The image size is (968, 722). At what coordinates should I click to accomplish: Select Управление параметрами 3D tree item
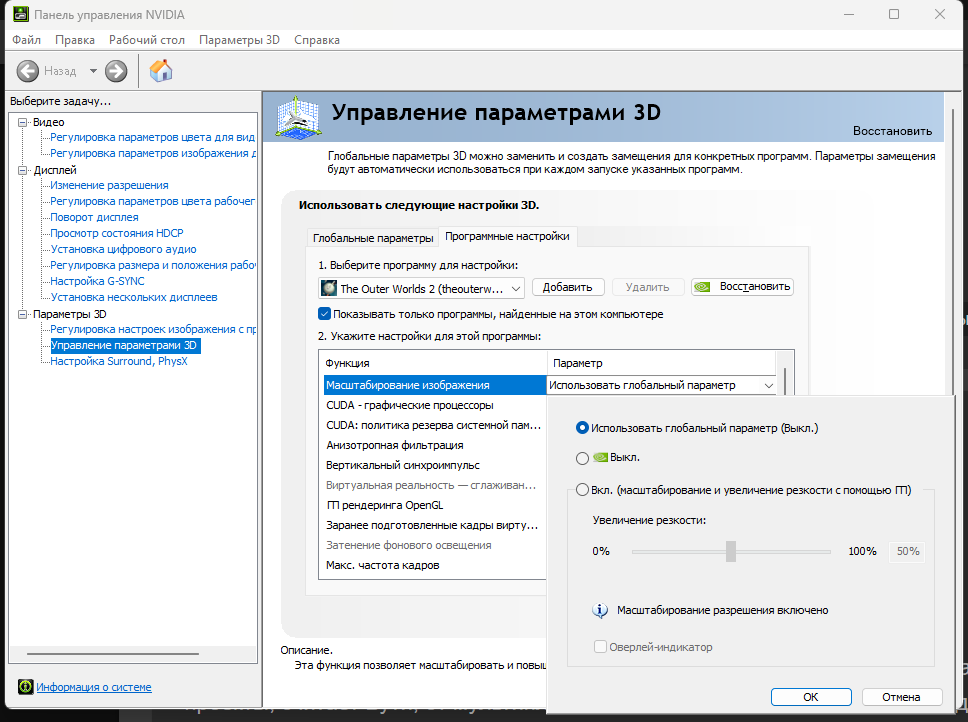[124, 346]
